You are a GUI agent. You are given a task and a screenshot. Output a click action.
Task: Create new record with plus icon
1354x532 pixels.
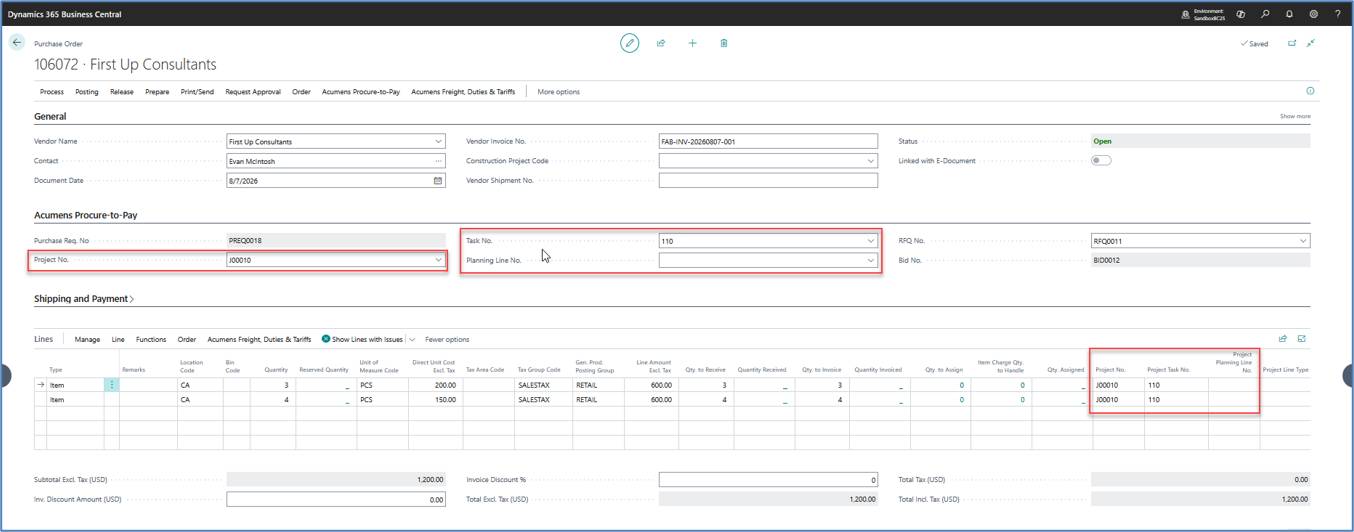tap(692, 43)
